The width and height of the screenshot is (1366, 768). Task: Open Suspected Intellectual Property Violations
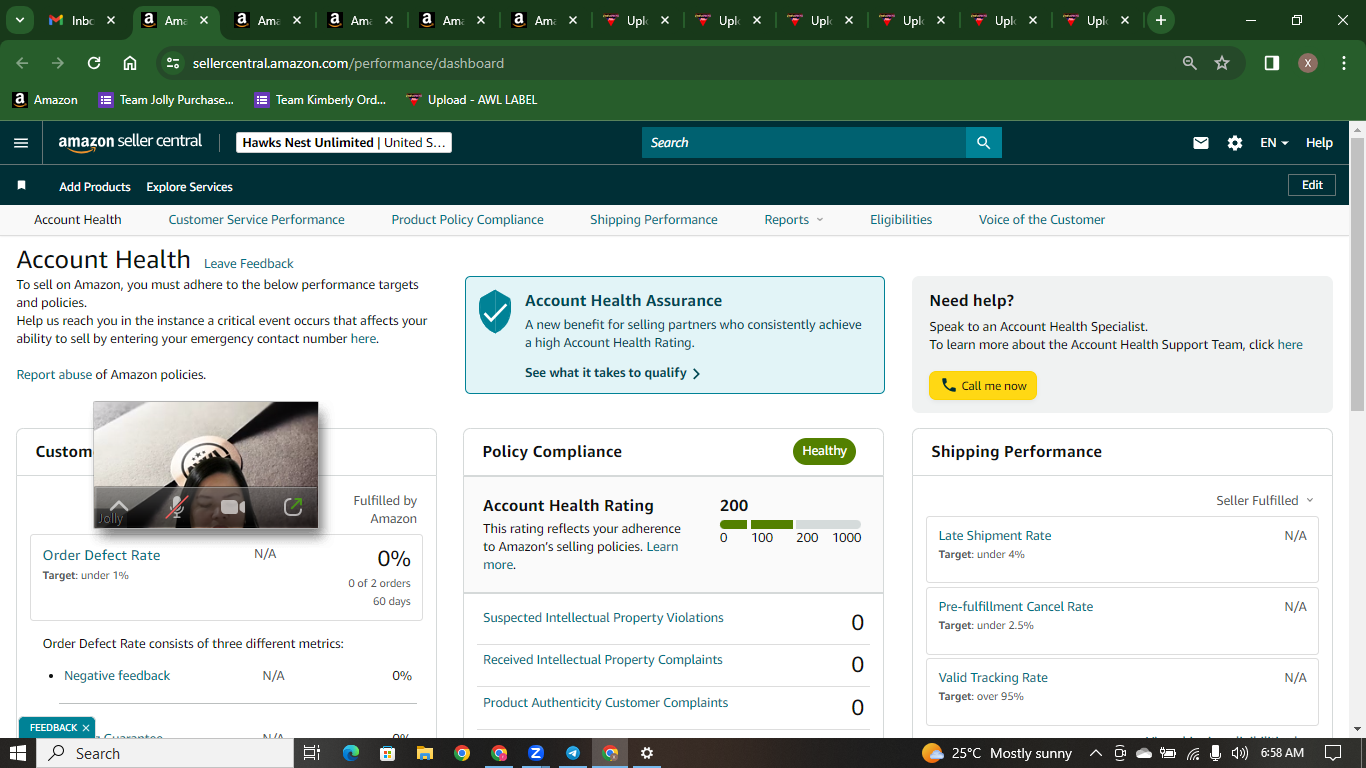click(x=603, y=618)
